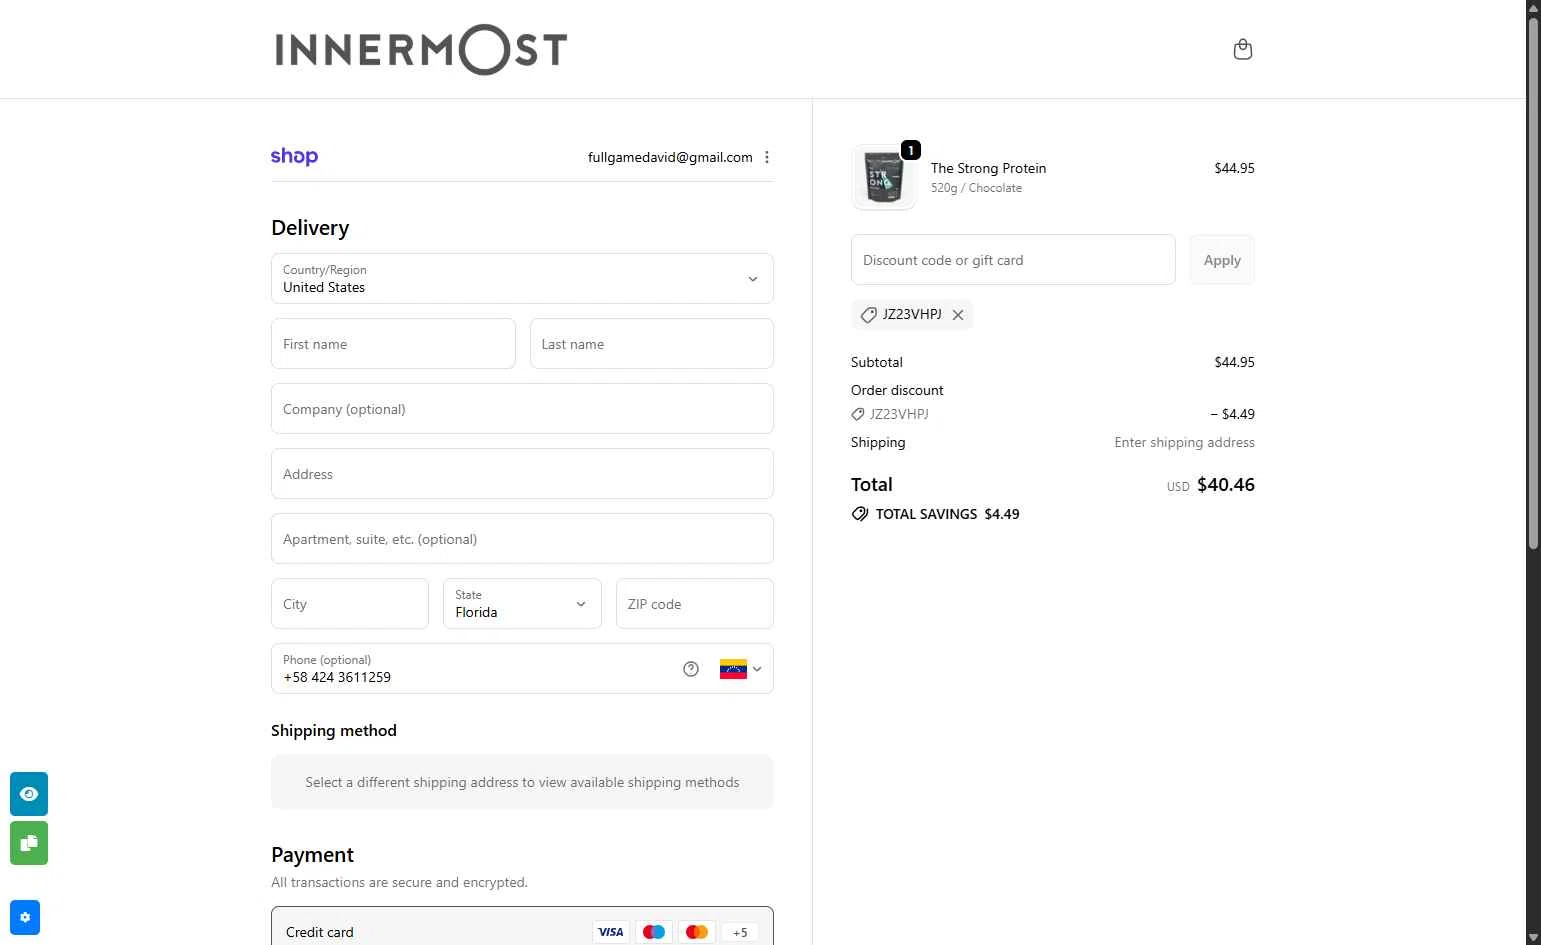1541x945 pixels.
Task: Click the Mastercard icon
Action: point(697,932)
